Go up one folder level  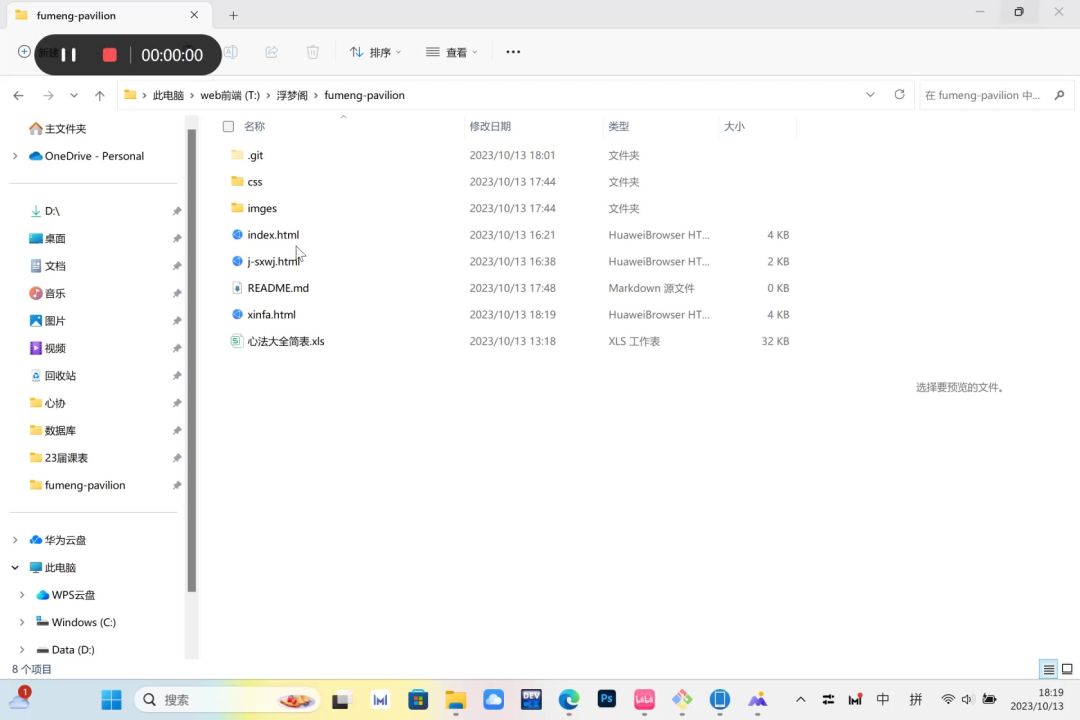100,95
